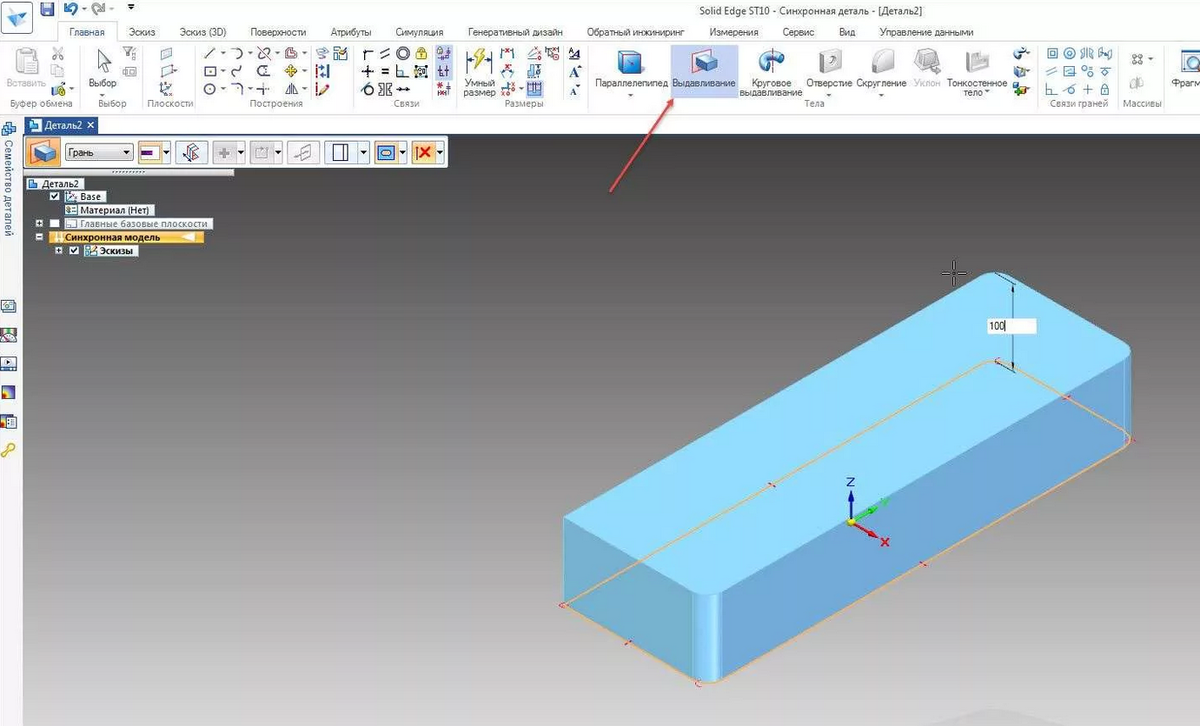Expand the Выбор tool dropdown arrow

102,94
